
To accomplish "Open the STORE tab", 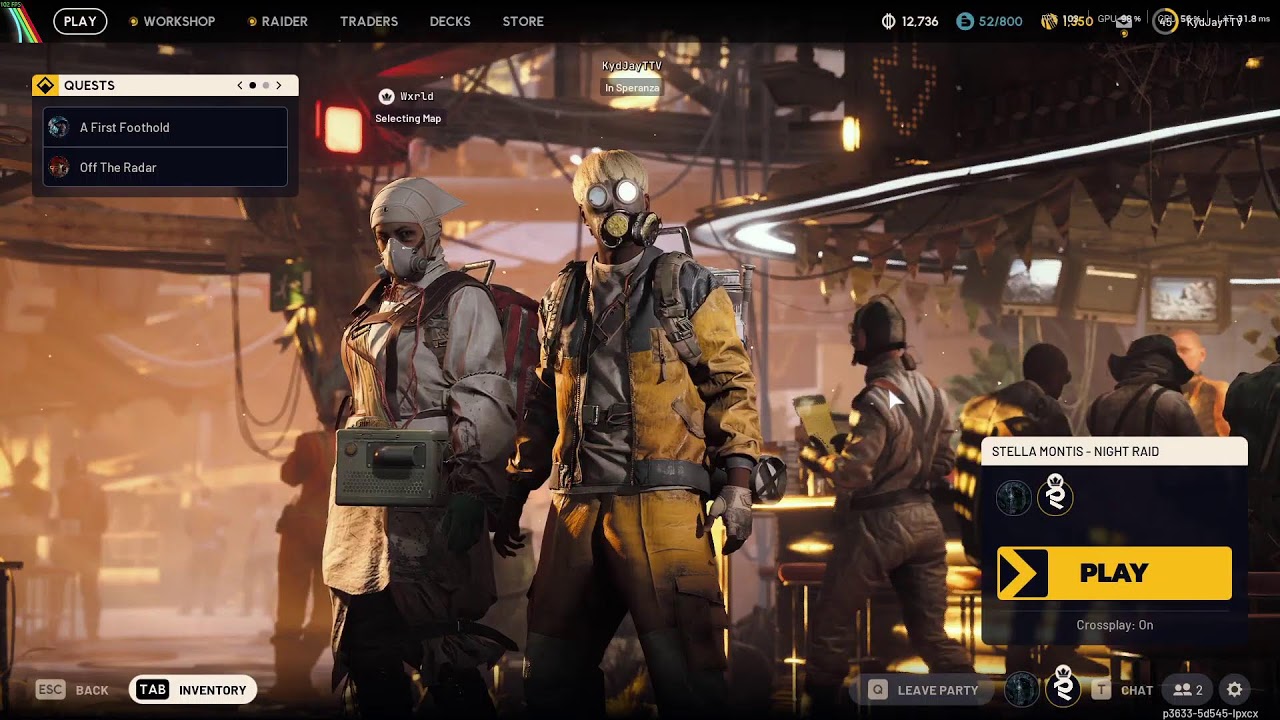I will pyautogui.click(x=523, y=21).
